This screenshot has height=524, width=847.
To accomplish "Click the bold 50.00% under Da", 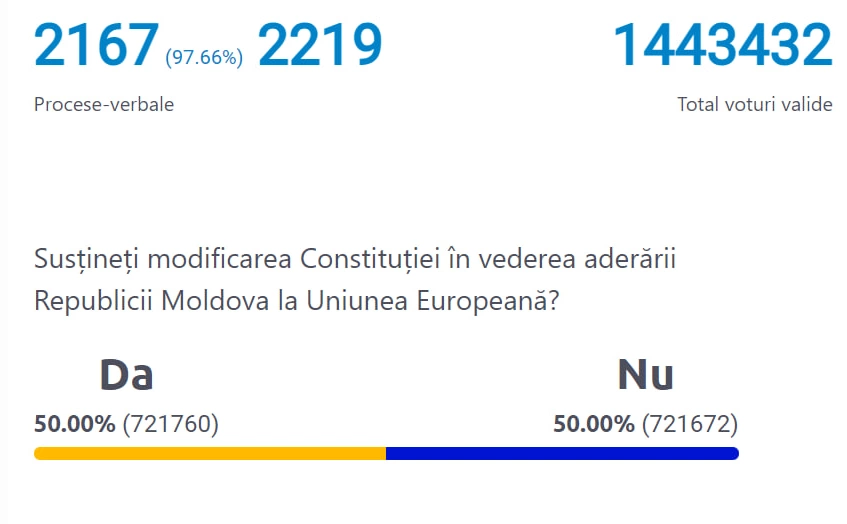I will point(75,424).
